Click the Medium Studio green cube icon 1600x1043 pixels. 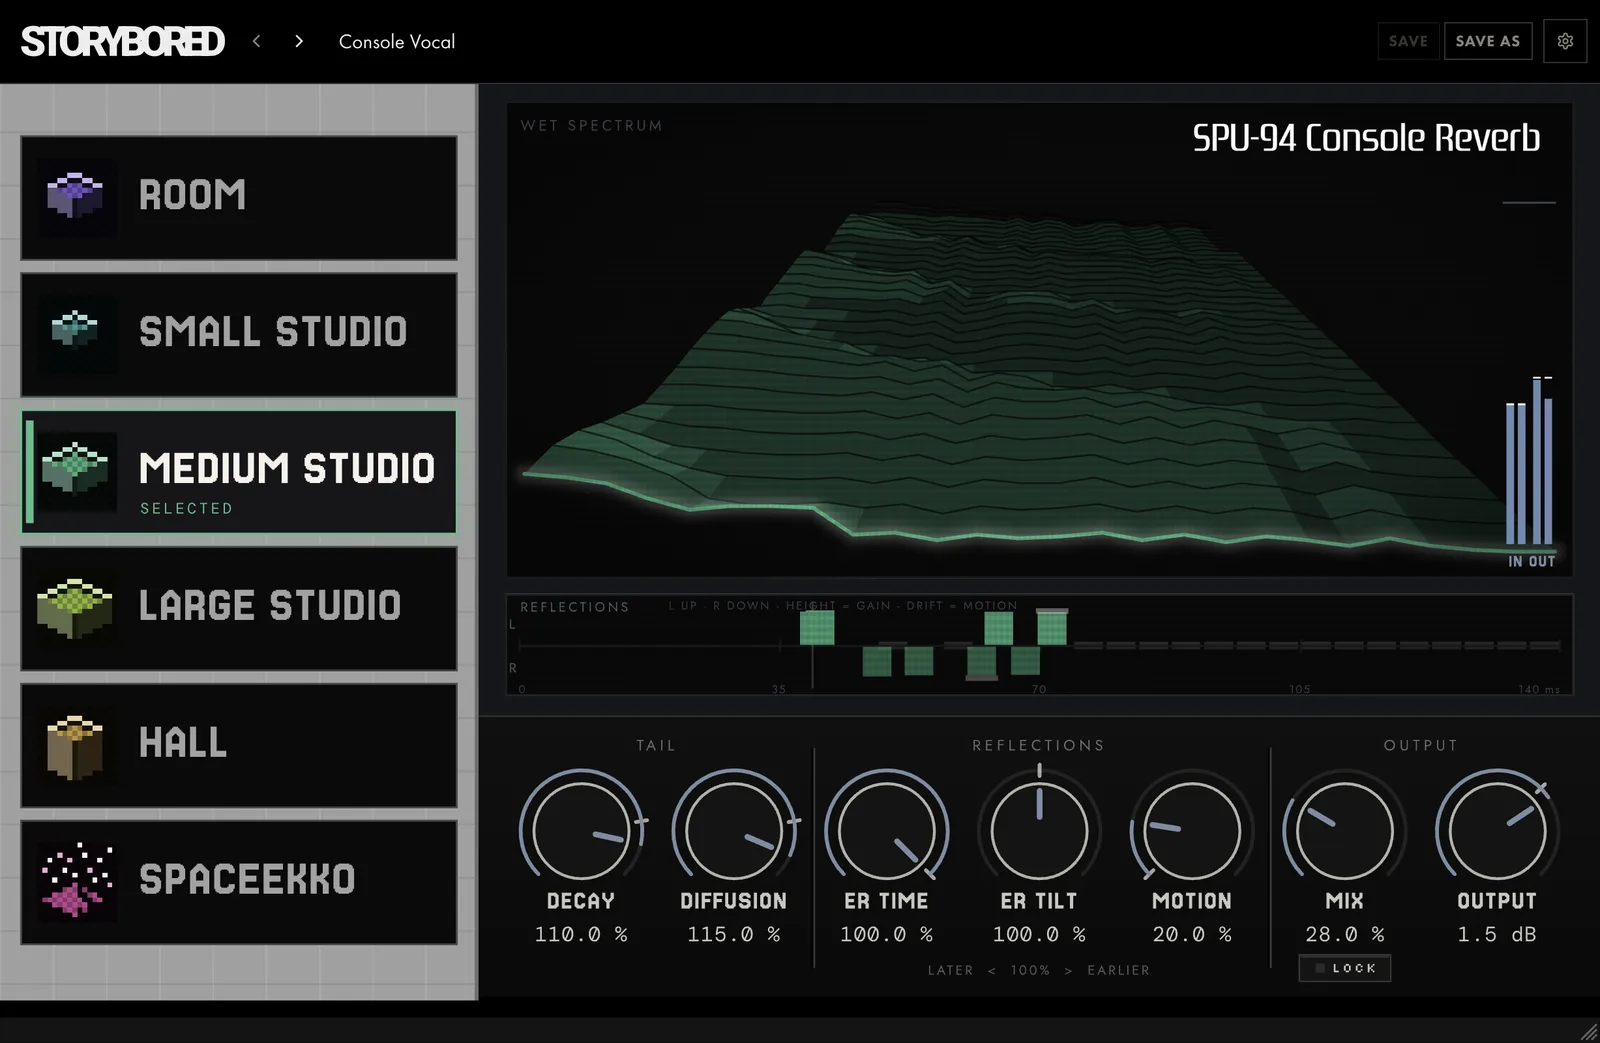75,468
